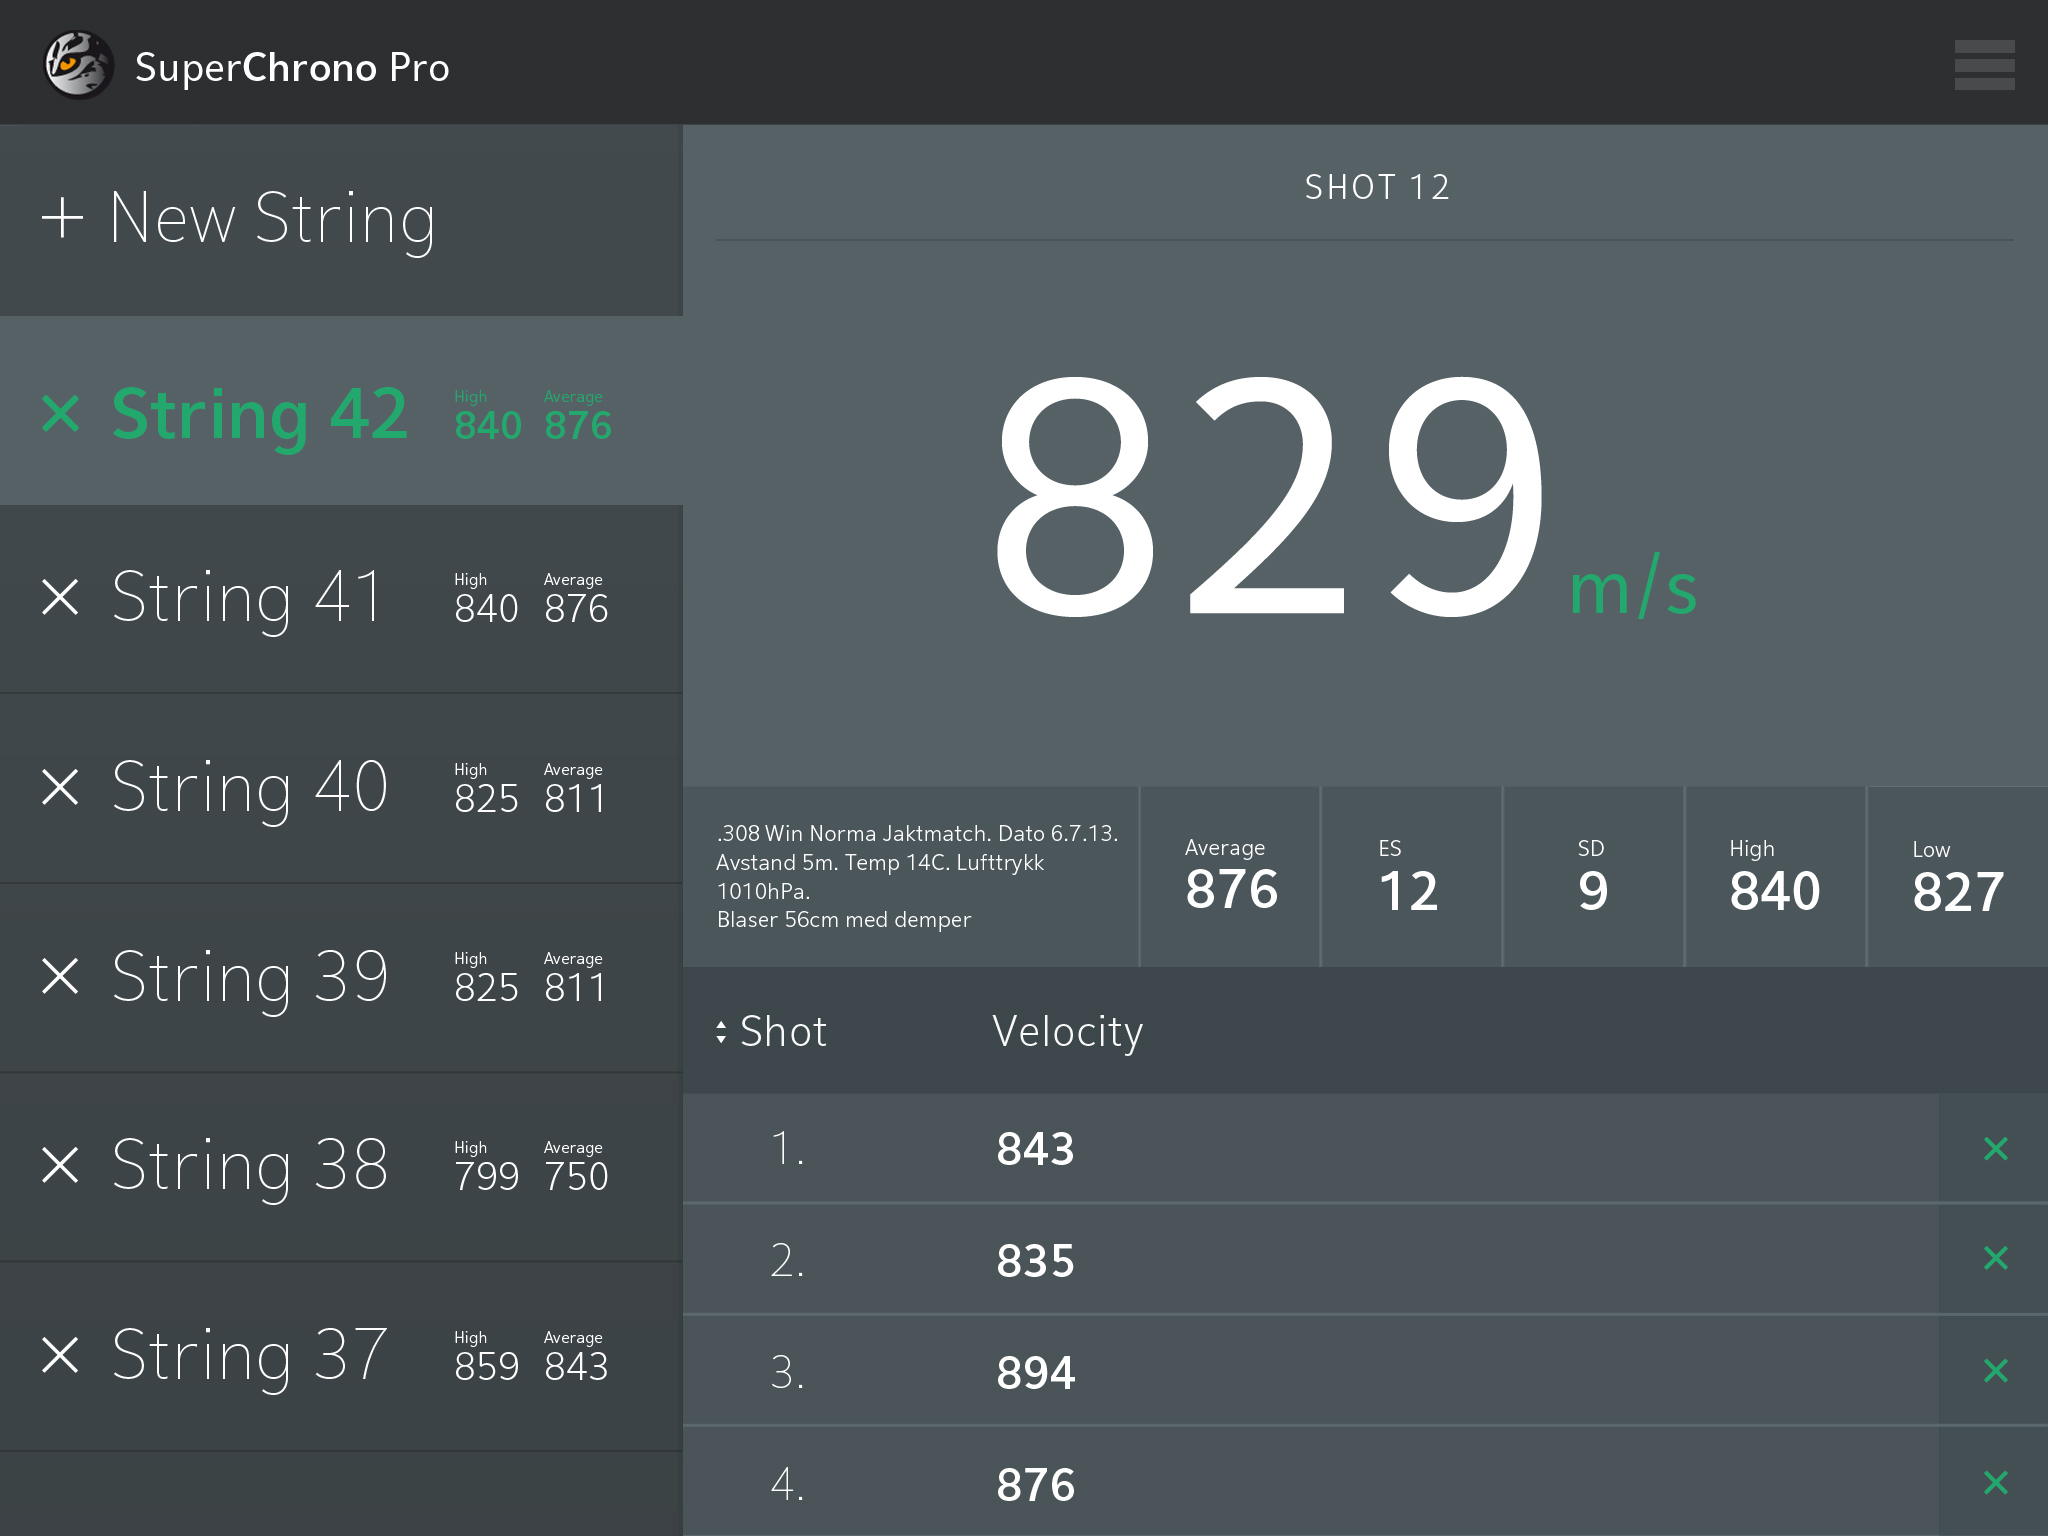Viewport: 2048px width, 1536px height.
Task: Click the SHOT 12 heading
Action: coord(1377,187)
